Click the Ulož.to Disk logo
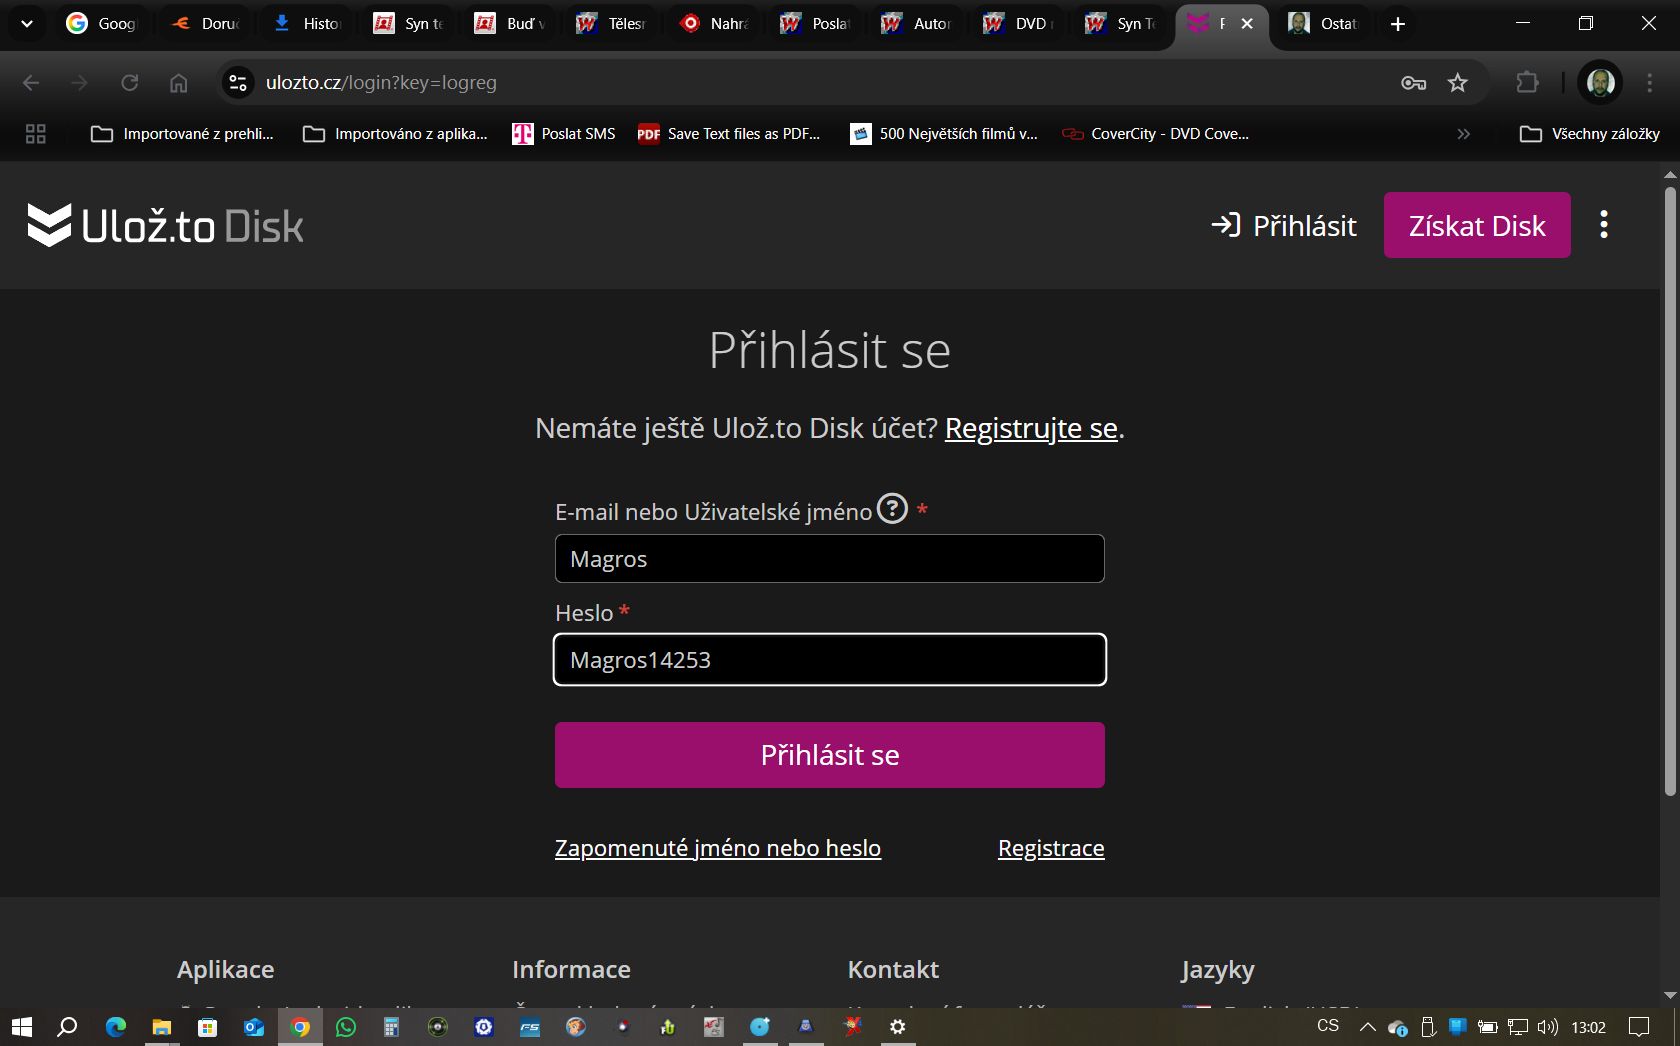The height and width of the screenshot is (1046, 1680). pos(165,225)
